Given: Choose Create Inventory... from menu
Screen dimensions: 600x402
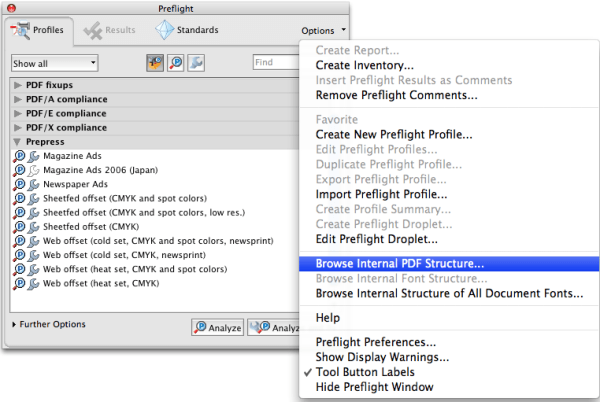Looking at the screenshot, I should [365, 65].
